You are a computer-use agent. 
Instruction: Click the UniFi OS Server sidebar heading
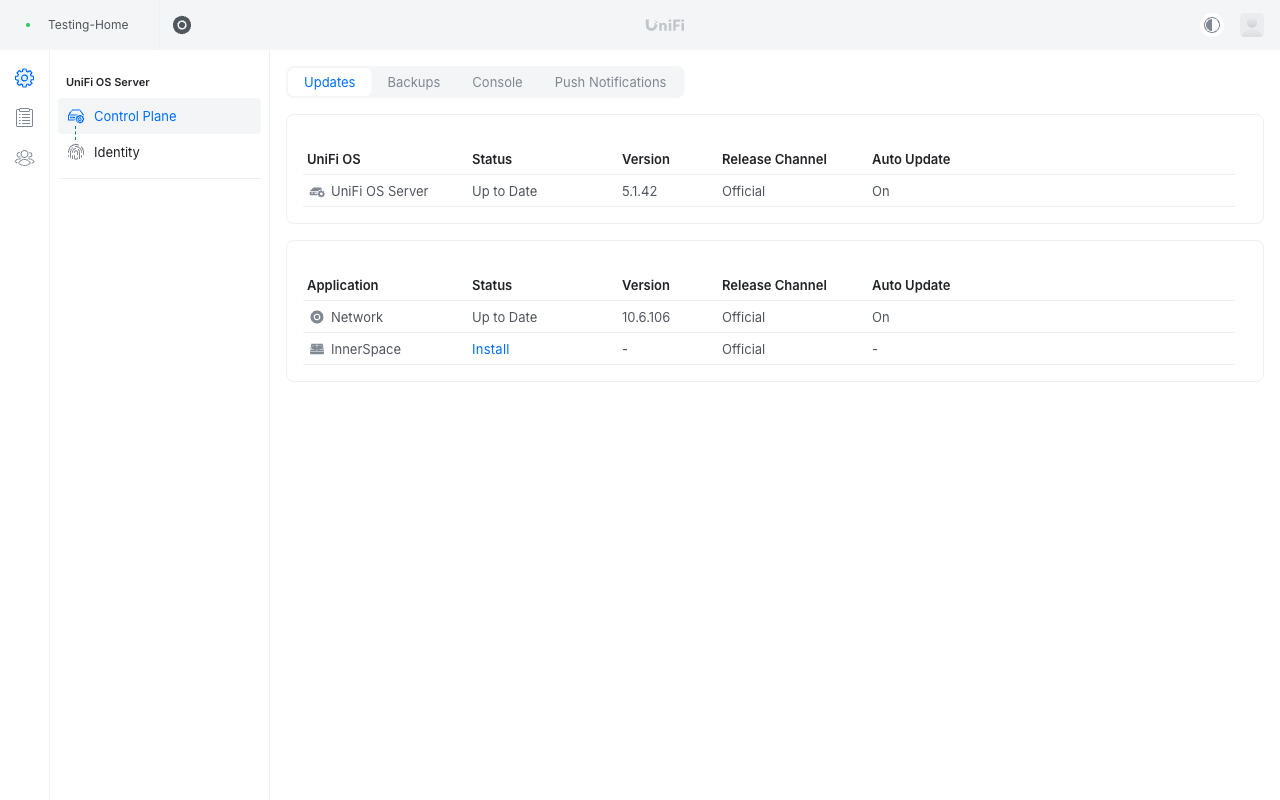coord(108,82)
